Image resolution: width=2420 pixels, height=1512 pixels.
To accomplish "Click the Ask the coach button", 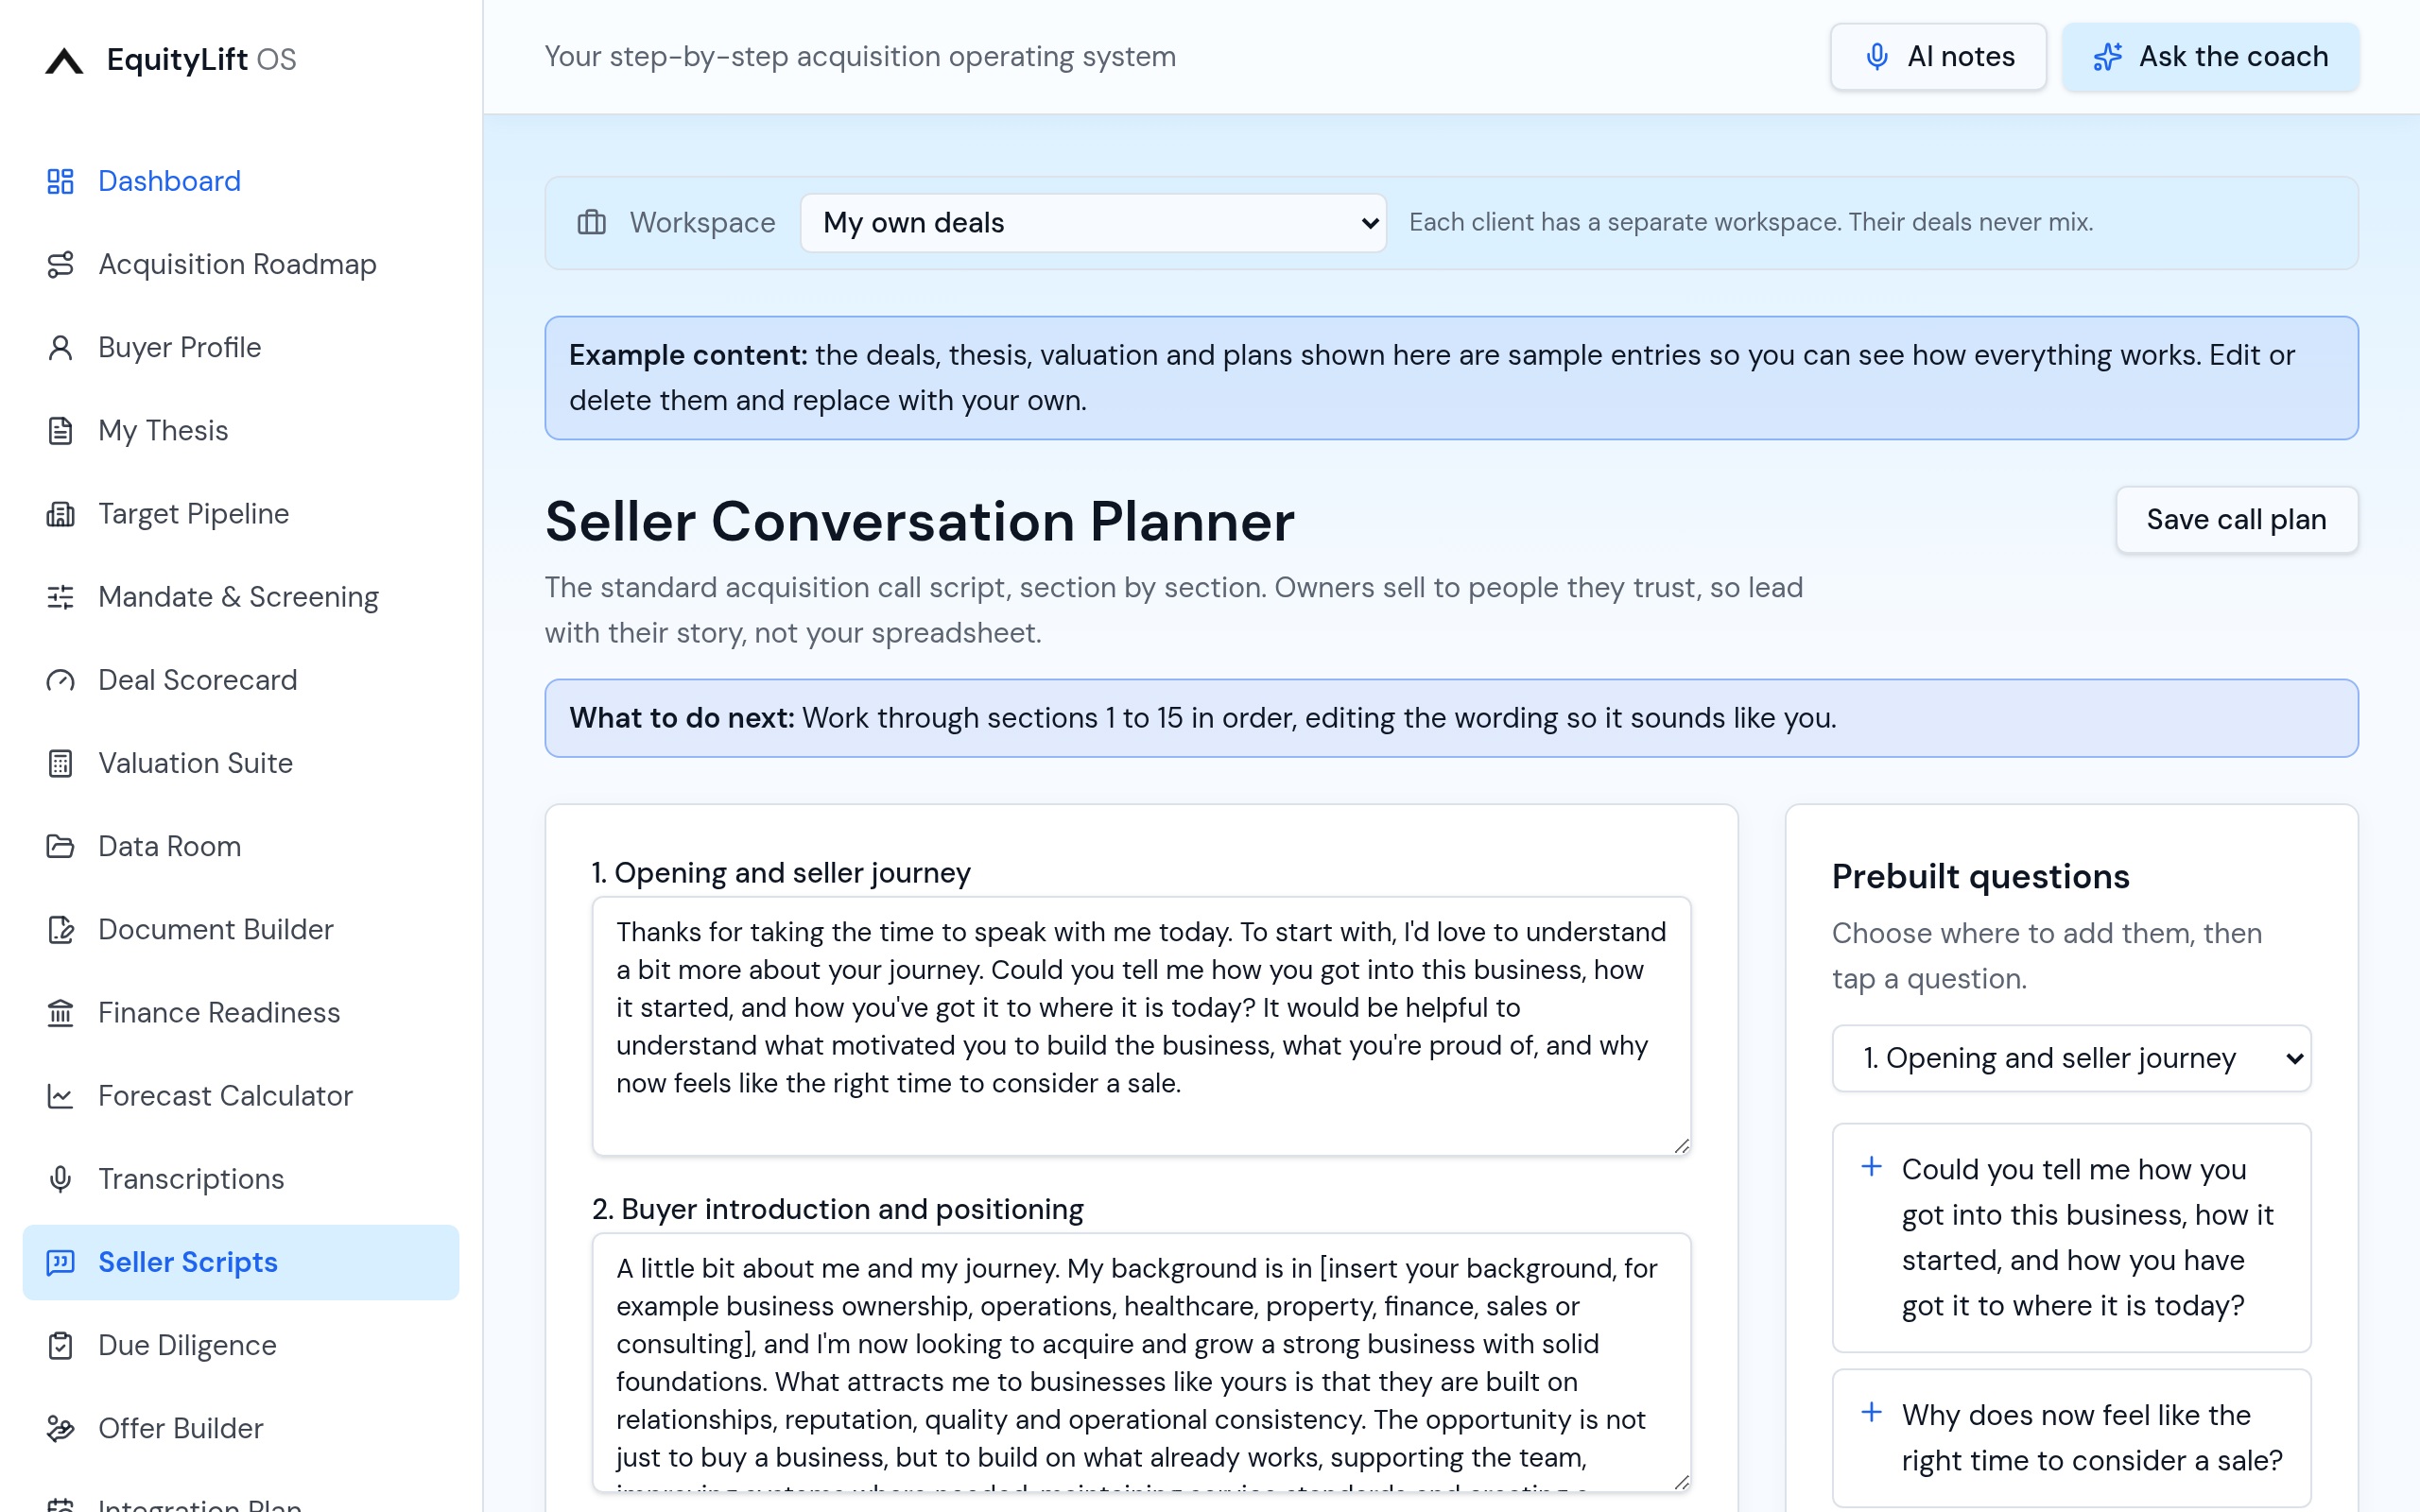I will [2210, 57].
